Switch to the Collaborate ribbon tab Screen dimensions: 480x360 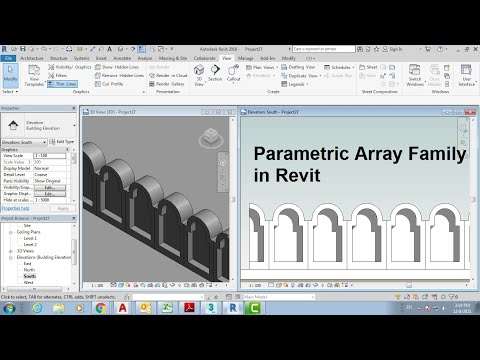coord(204,58)
